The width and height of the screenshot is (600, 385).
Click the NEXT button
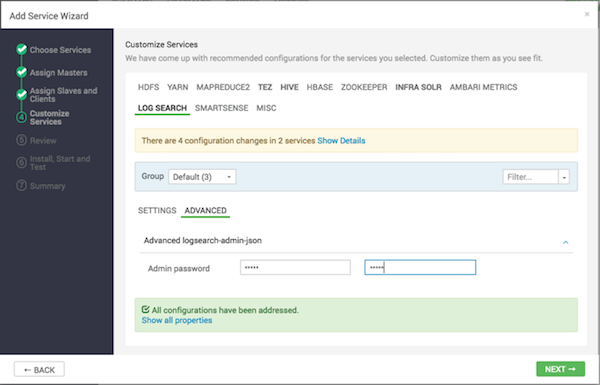[560, 369]
